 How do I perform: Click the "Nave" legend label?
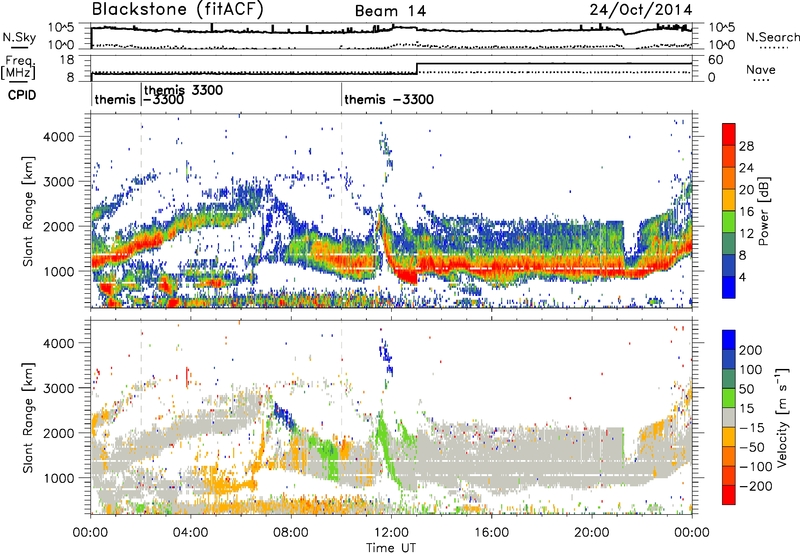(760, 69)
